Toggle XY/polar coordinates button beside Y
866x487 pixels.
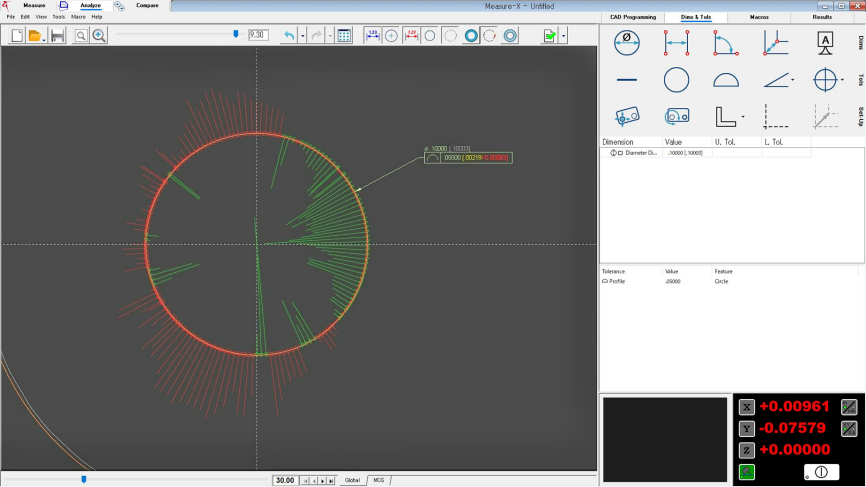pyautogui.click(x=849, y=428)
